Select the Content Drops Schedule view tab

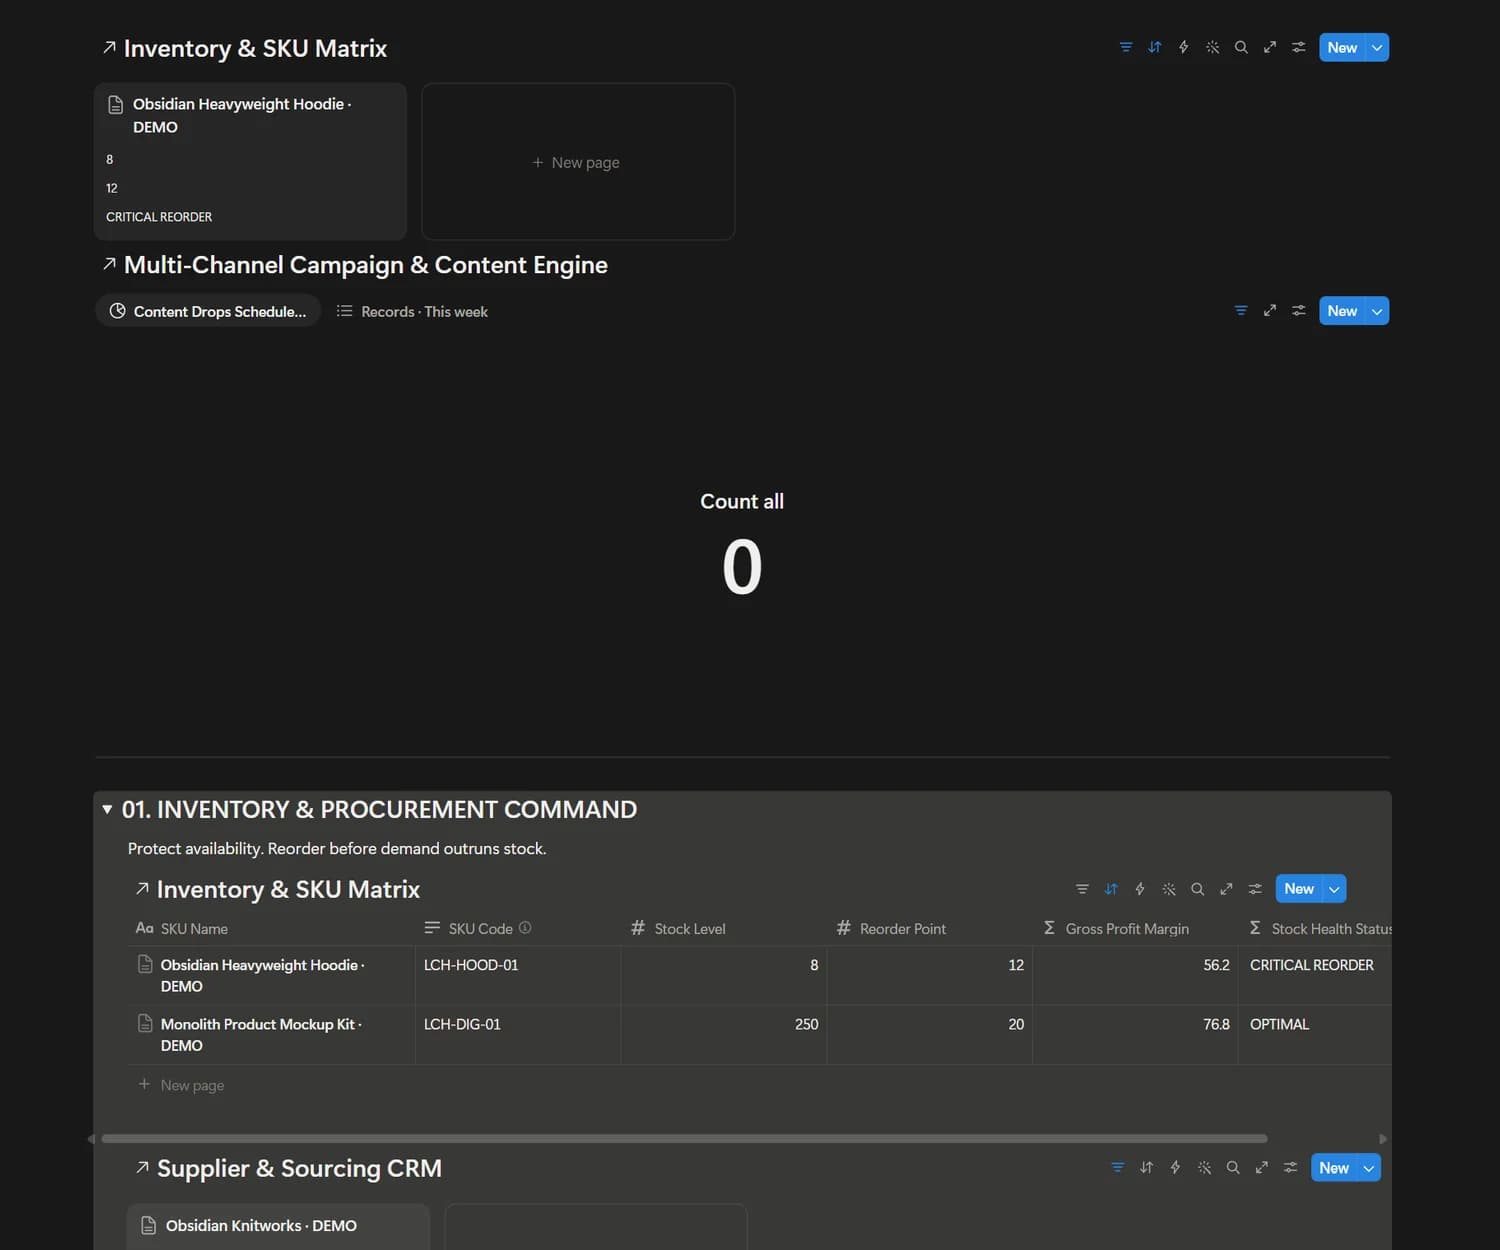click(208, 311)
